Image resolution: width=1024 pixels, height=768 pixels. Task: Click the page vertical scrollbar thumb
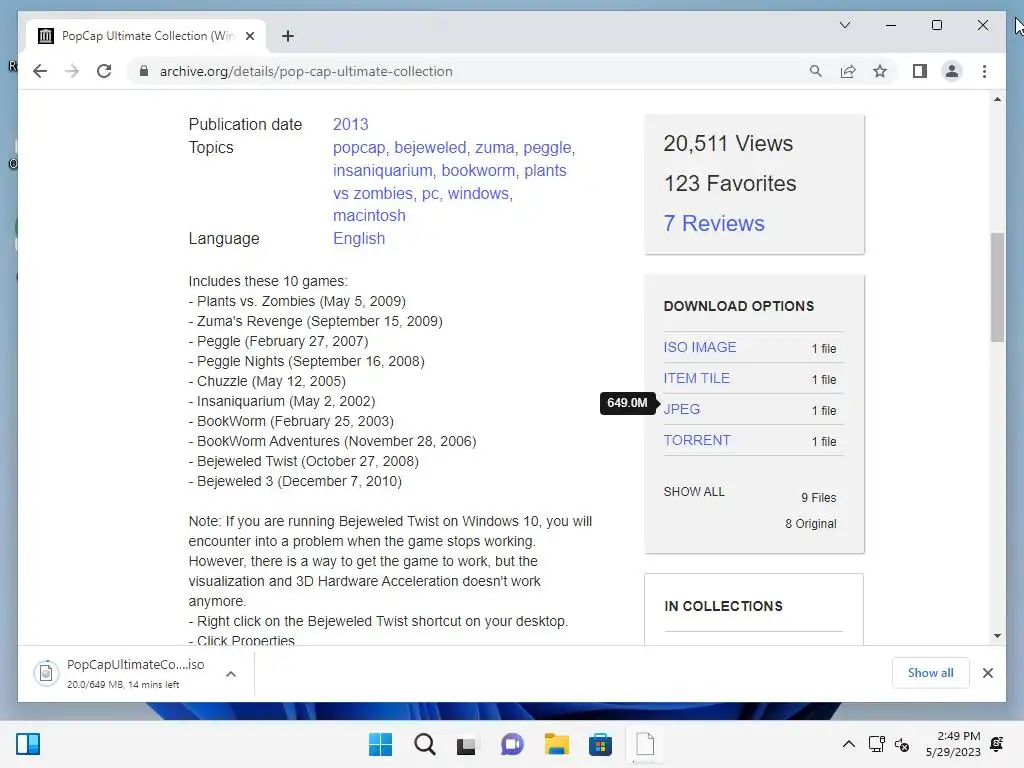(997, 287)
